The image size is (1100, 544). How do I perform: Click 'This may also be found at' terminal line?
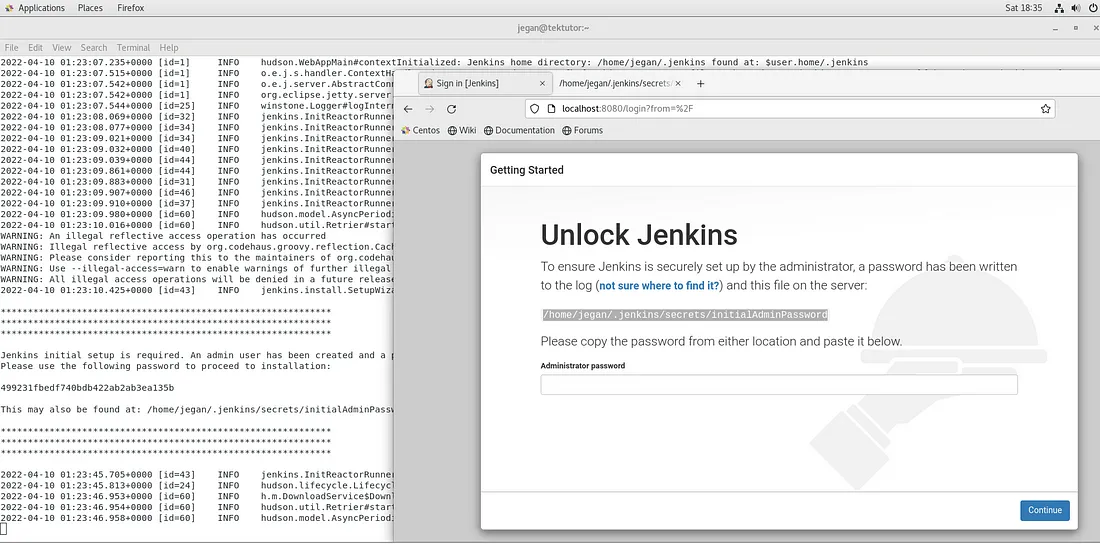point(196,409)
